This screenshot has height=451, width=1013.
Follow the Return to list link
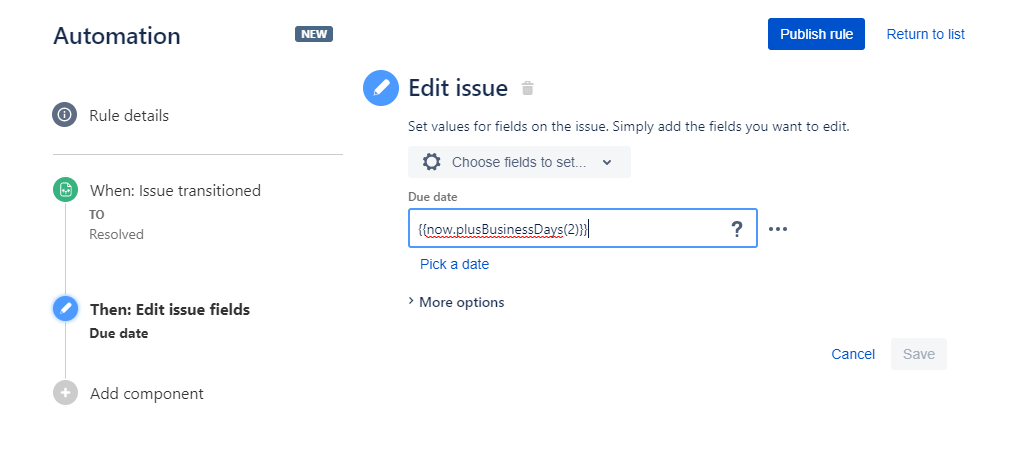click(926, 34)
